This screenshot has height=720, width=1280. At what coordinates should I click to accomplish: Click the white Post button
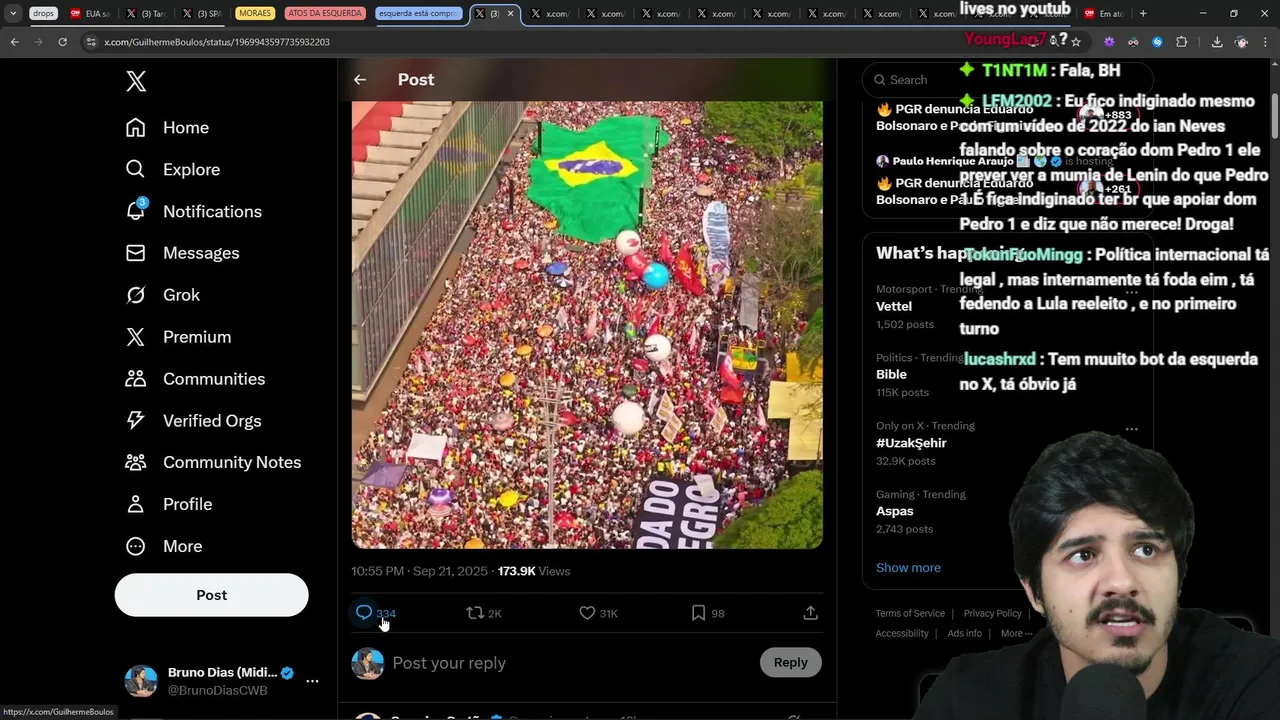pyautogui.click(x=211, y=595)
